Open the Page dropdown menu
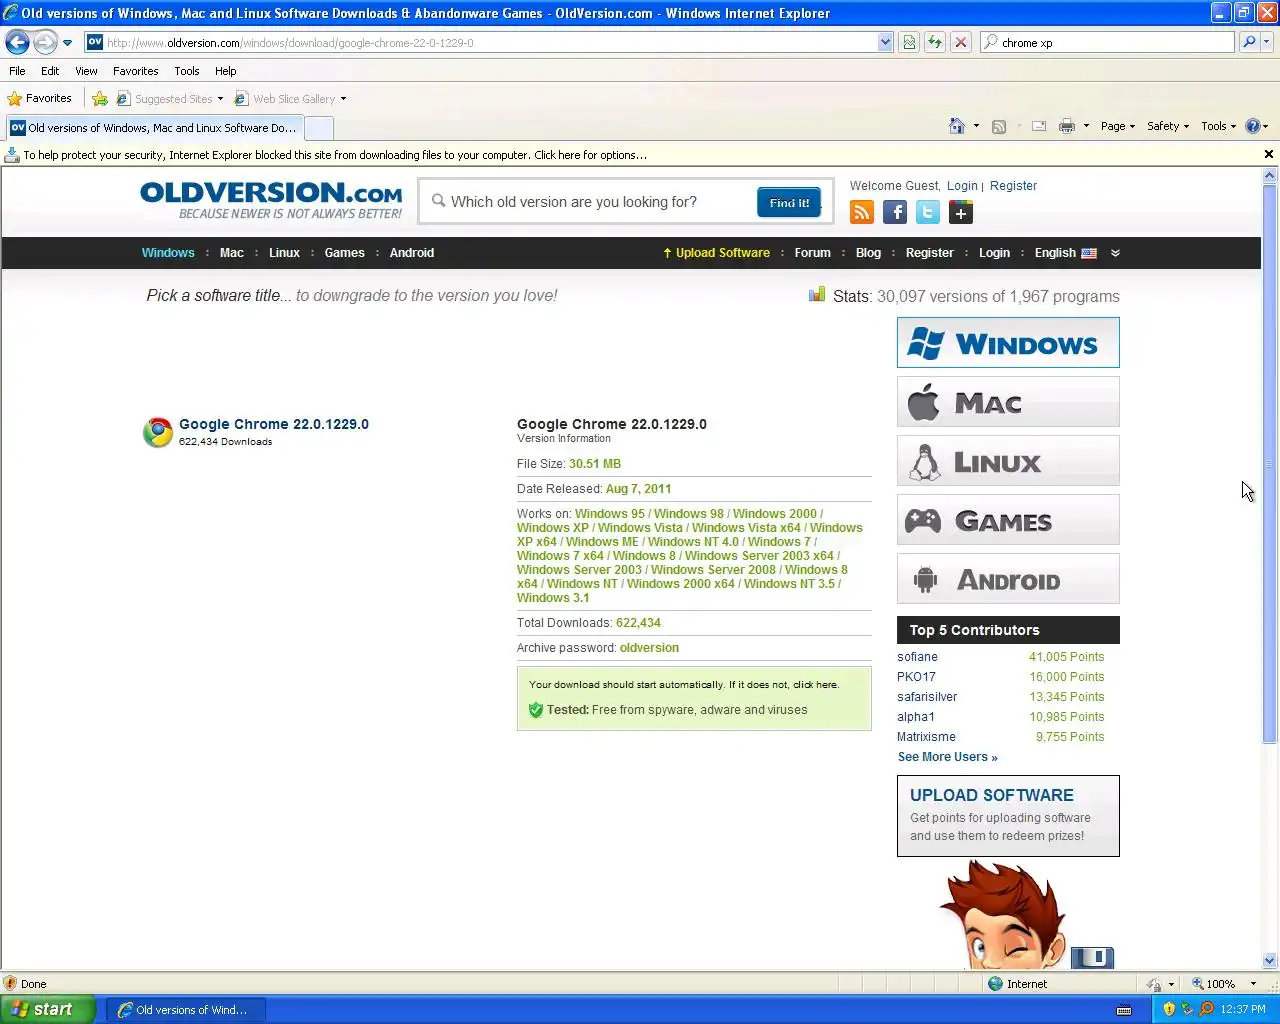Screen dimensions: 1280x1024 (1117, 126)
